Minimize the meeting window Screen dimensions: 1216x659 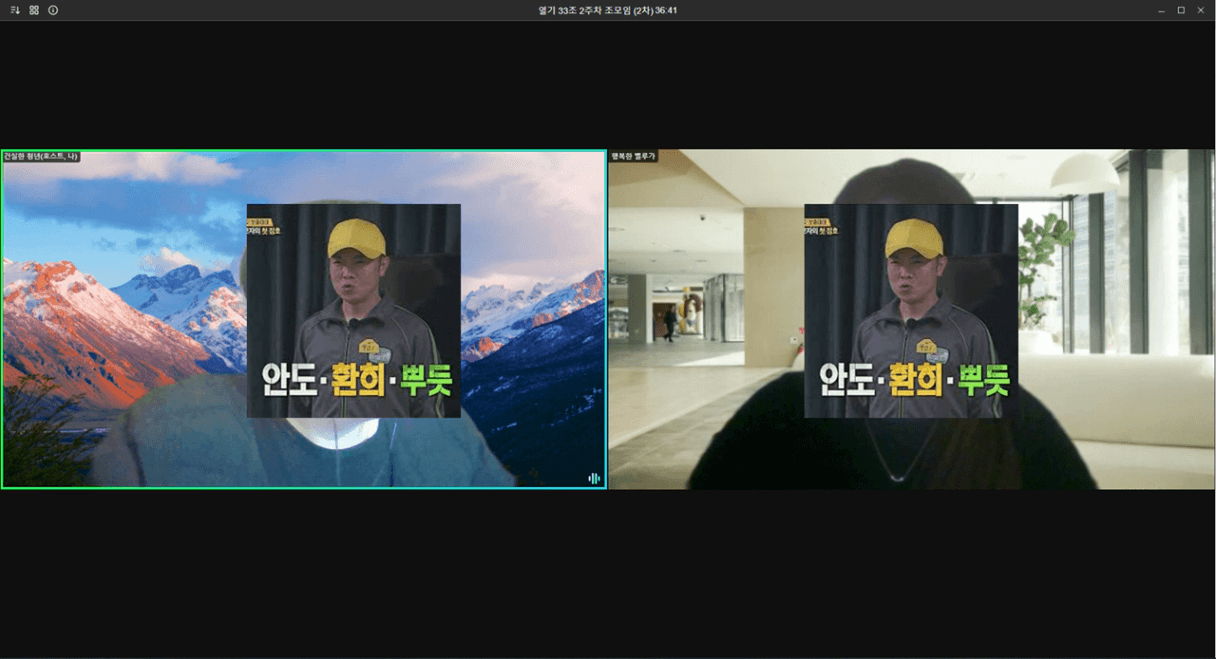coord(1161,10)
